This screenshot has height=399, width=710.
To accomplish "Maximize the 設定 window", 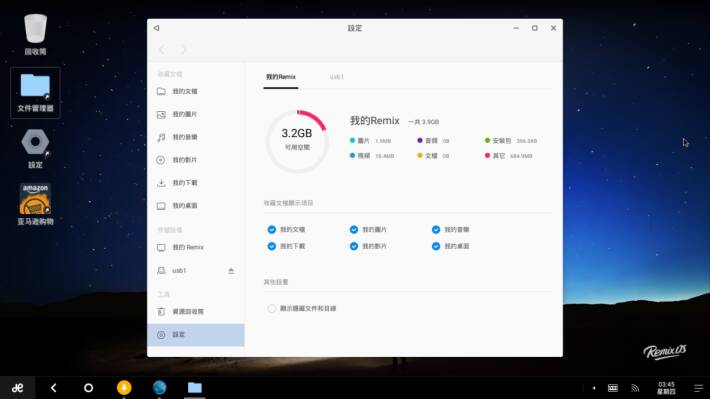I will click(x=535, y=28).
